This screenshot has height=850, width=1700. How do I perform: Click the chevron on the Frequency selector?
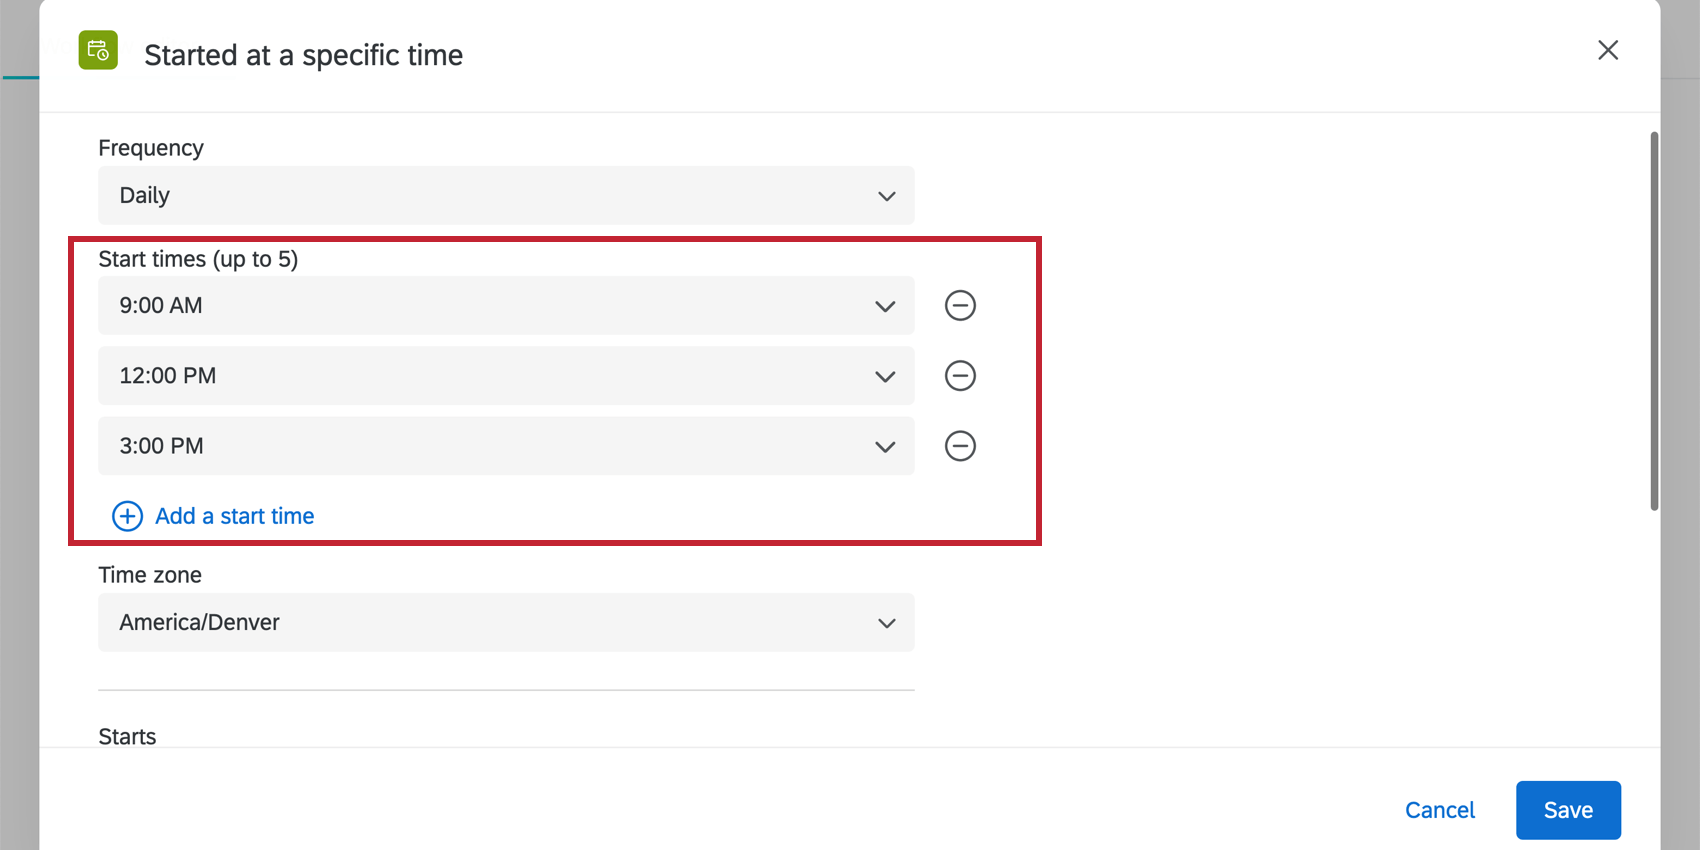click(x=886, y=196)
